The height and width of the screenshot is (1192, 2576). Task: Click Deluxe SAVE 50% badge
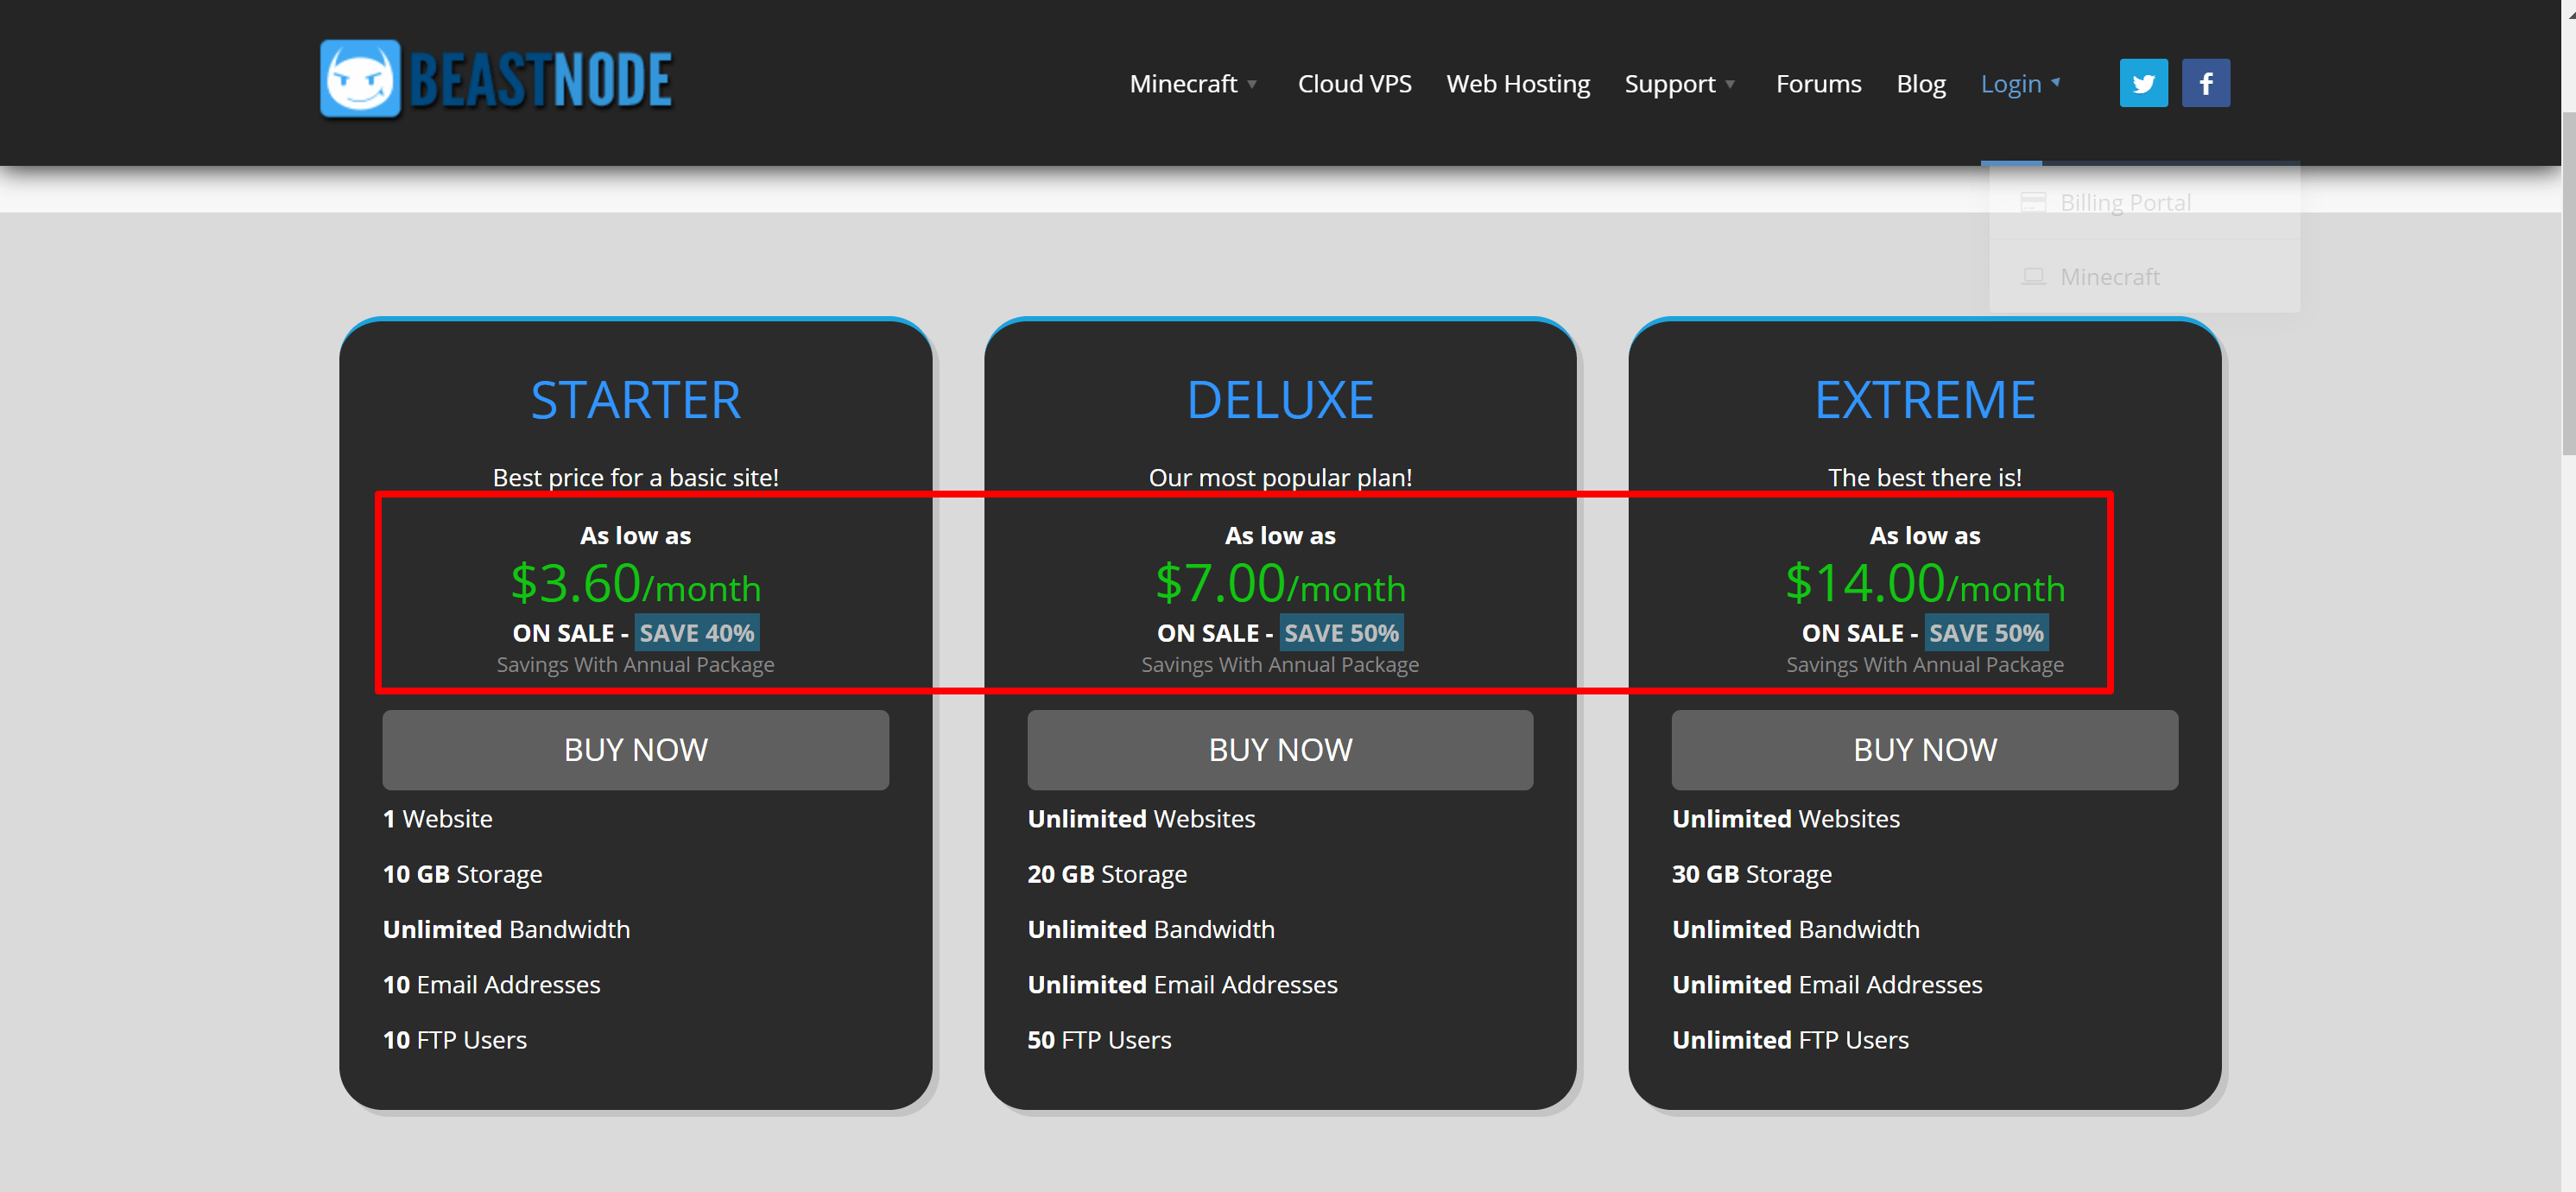point(1341,633)
